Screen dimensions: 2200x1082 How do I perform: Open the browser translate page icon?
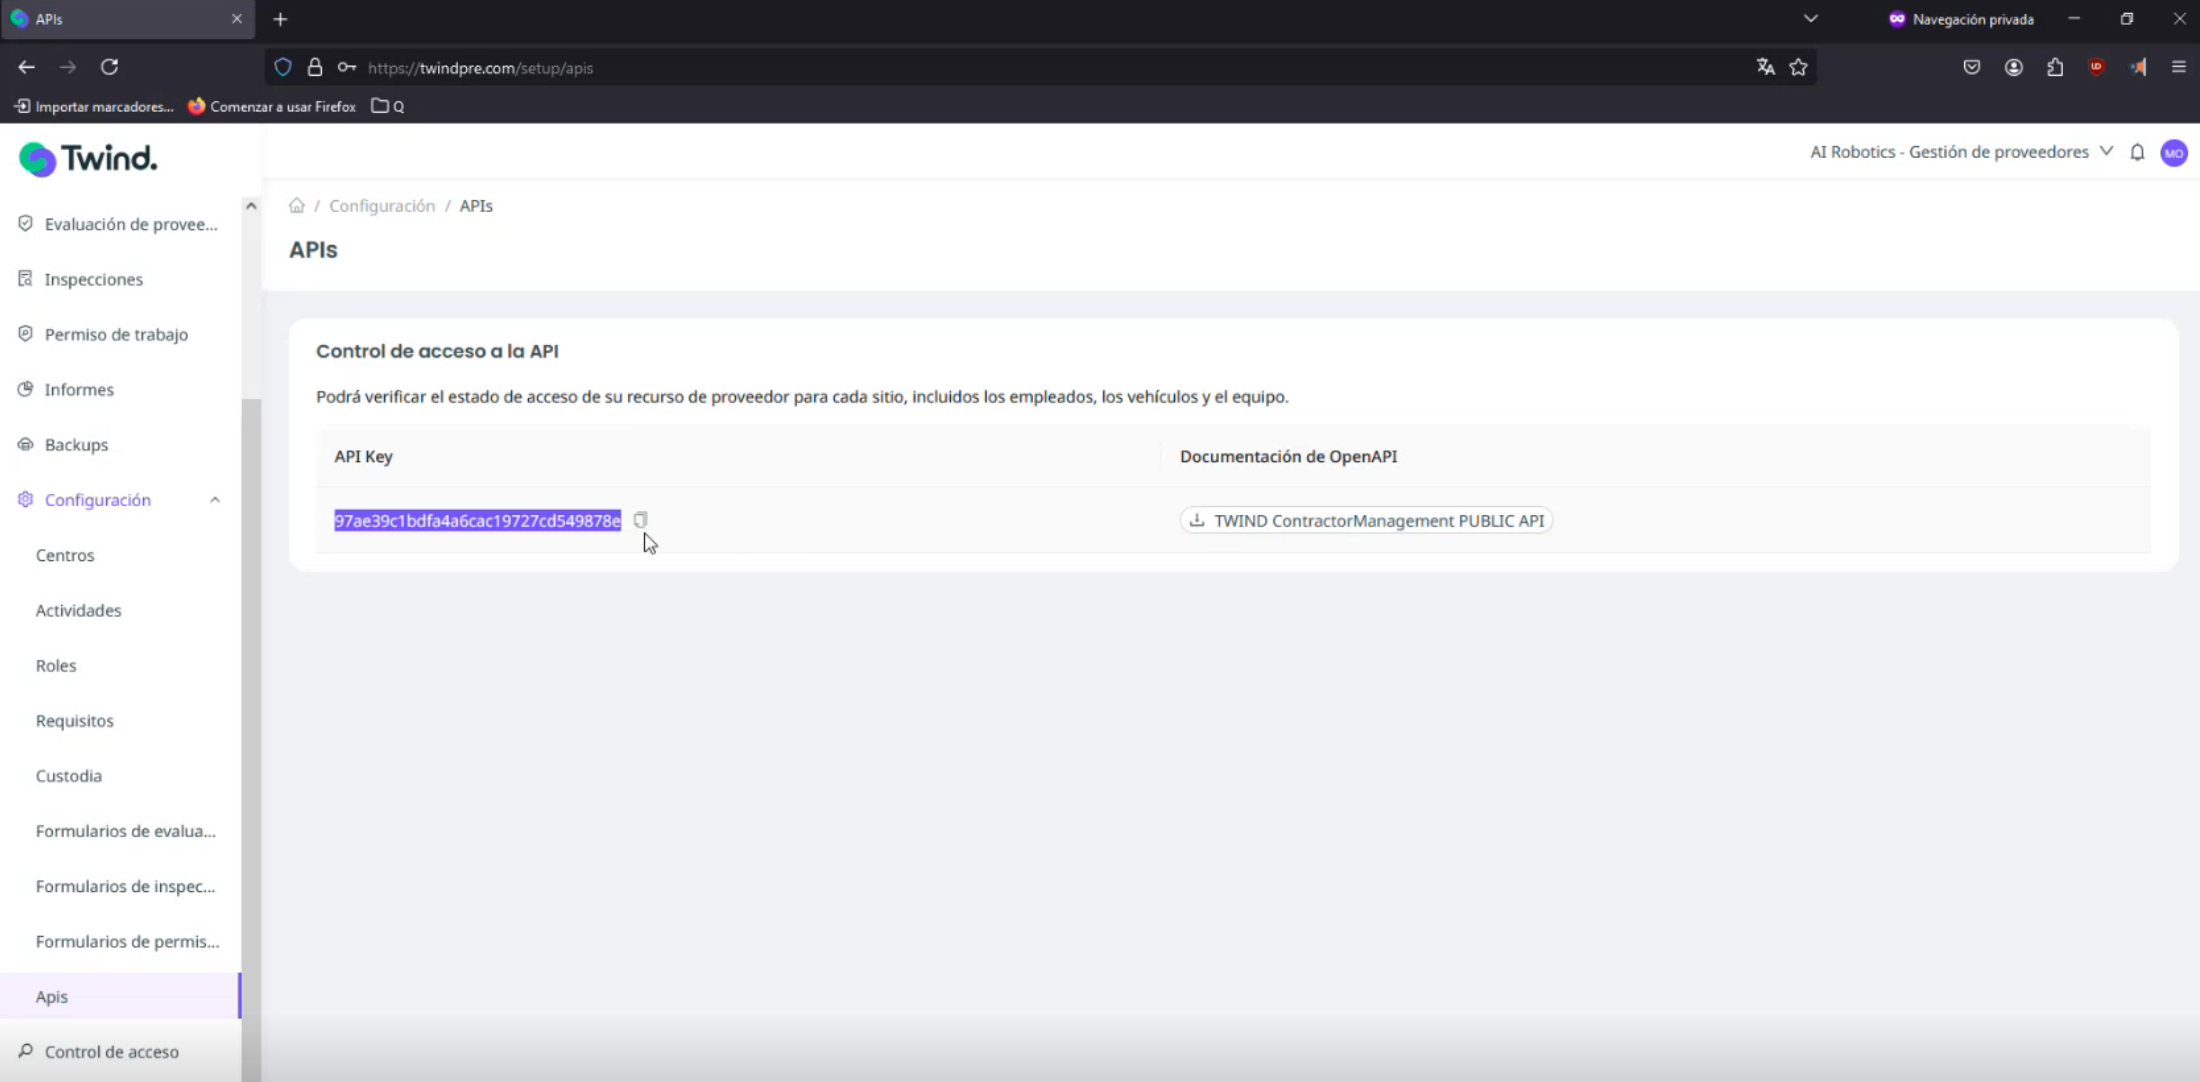coord(1765,67)
